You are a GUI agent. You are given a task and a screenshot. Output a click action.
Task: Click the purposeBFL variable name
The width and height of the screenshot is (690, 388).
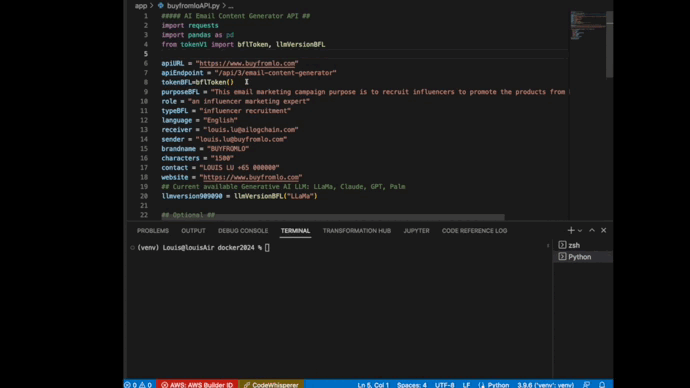click(180, 92)
